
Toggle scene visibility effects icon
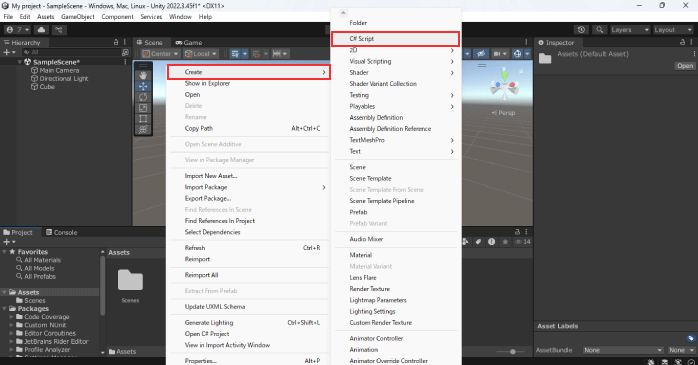click(x=481, y=54)
